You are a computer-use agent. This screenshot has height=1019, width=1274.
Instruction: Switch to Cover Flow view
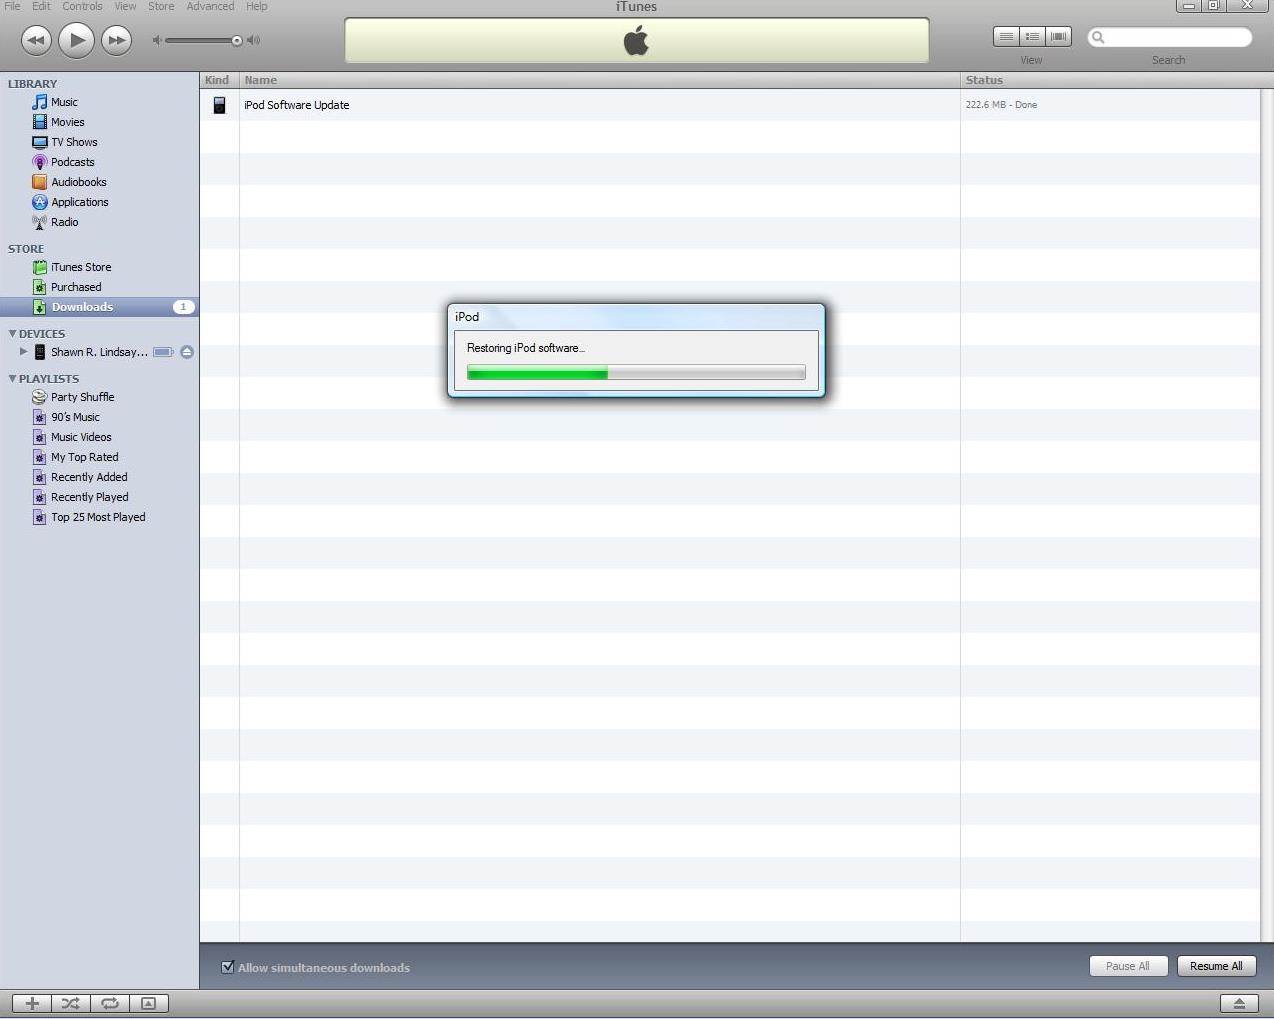click(1058, 35)
